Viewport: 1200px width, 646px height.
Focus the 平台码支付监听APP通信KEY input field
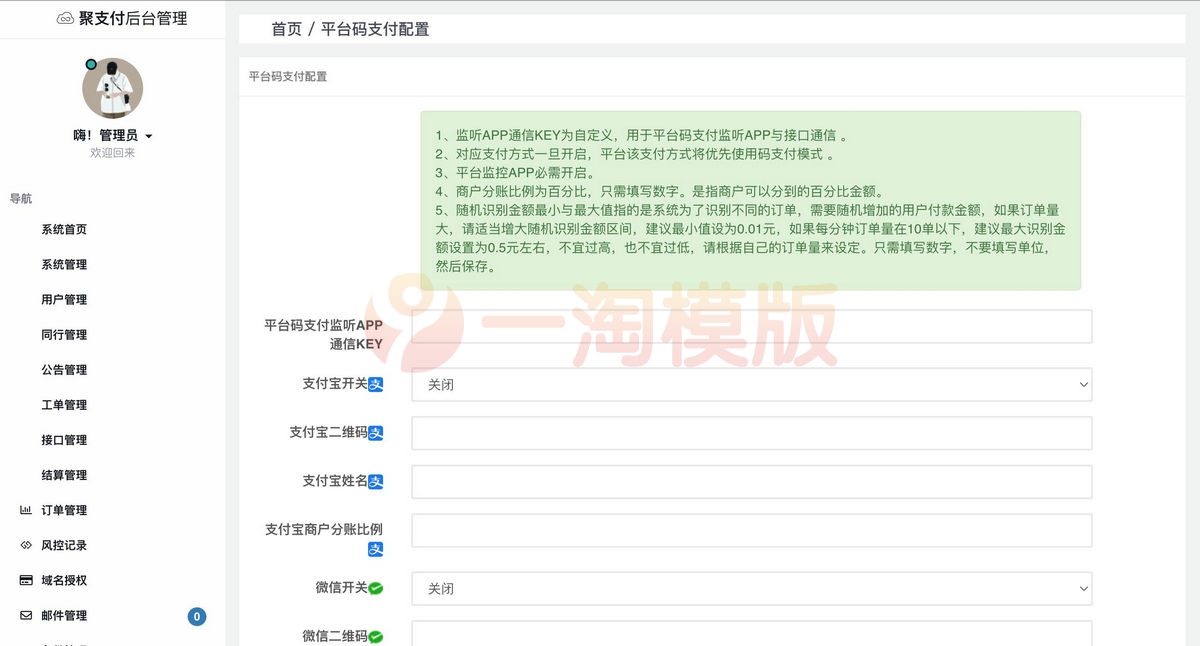click(x=752, y=326)
